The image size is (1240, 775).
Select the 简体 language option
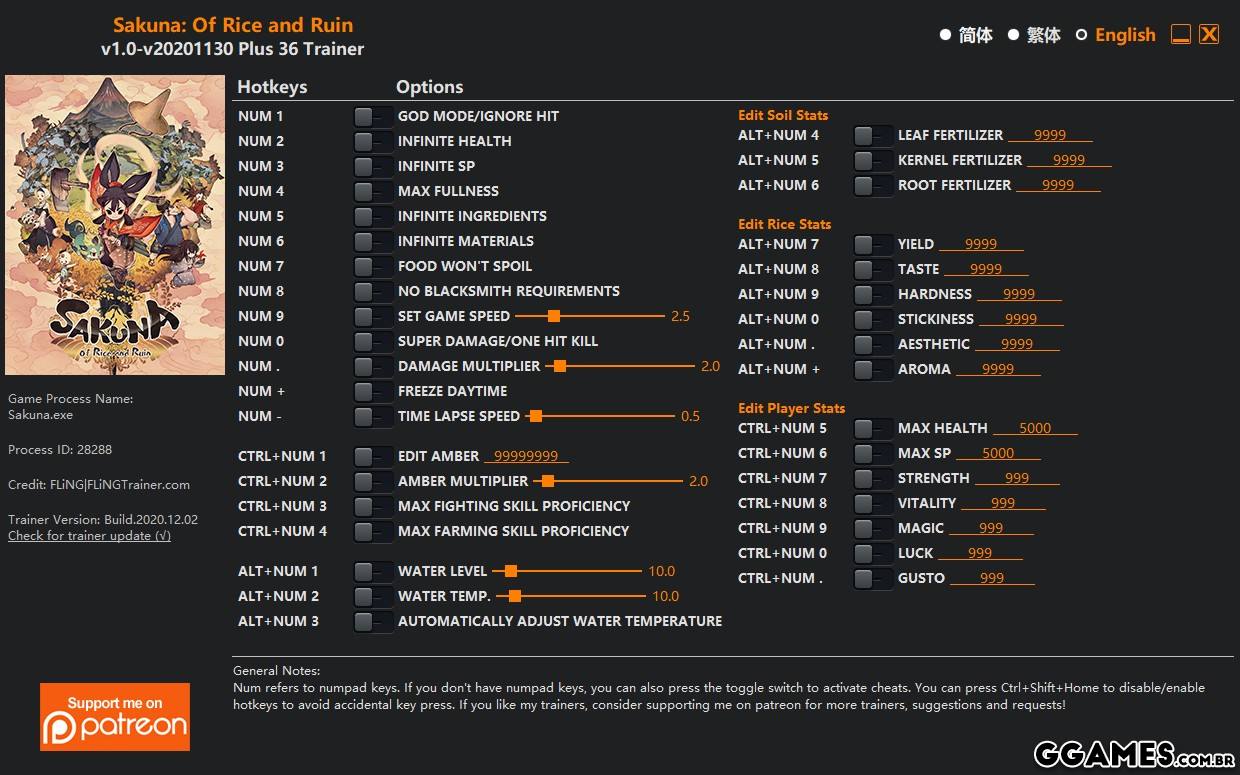945,35
